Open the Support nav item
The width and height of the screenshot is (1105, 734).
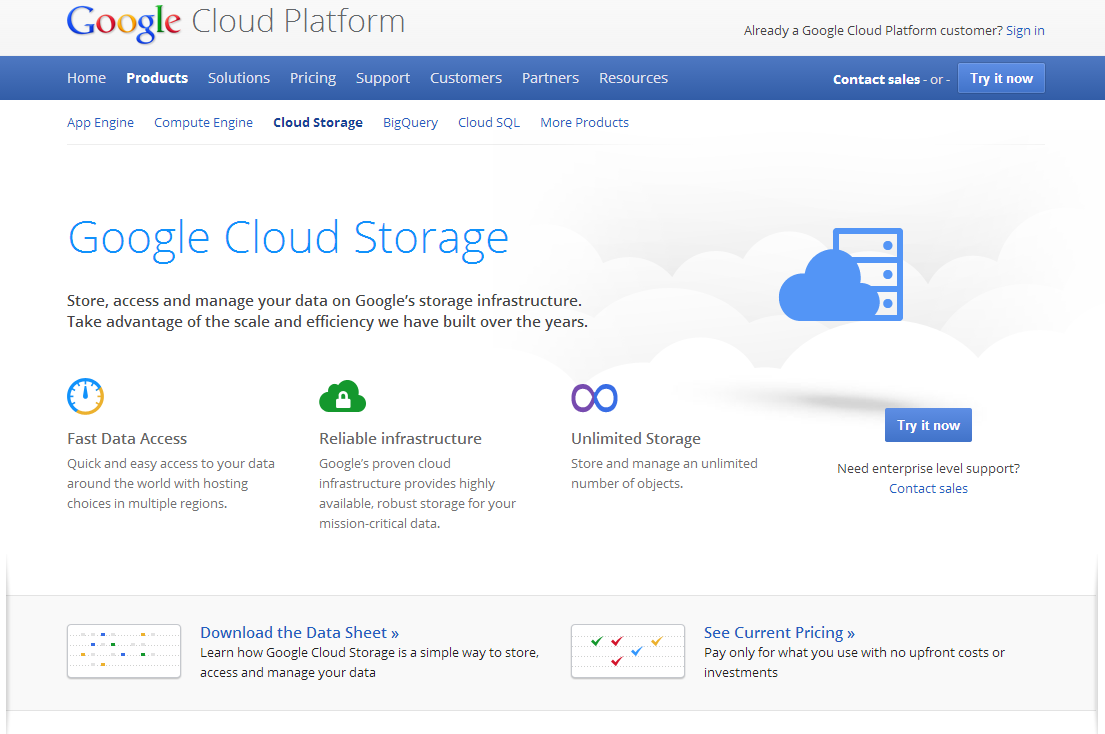click(383, 78)
